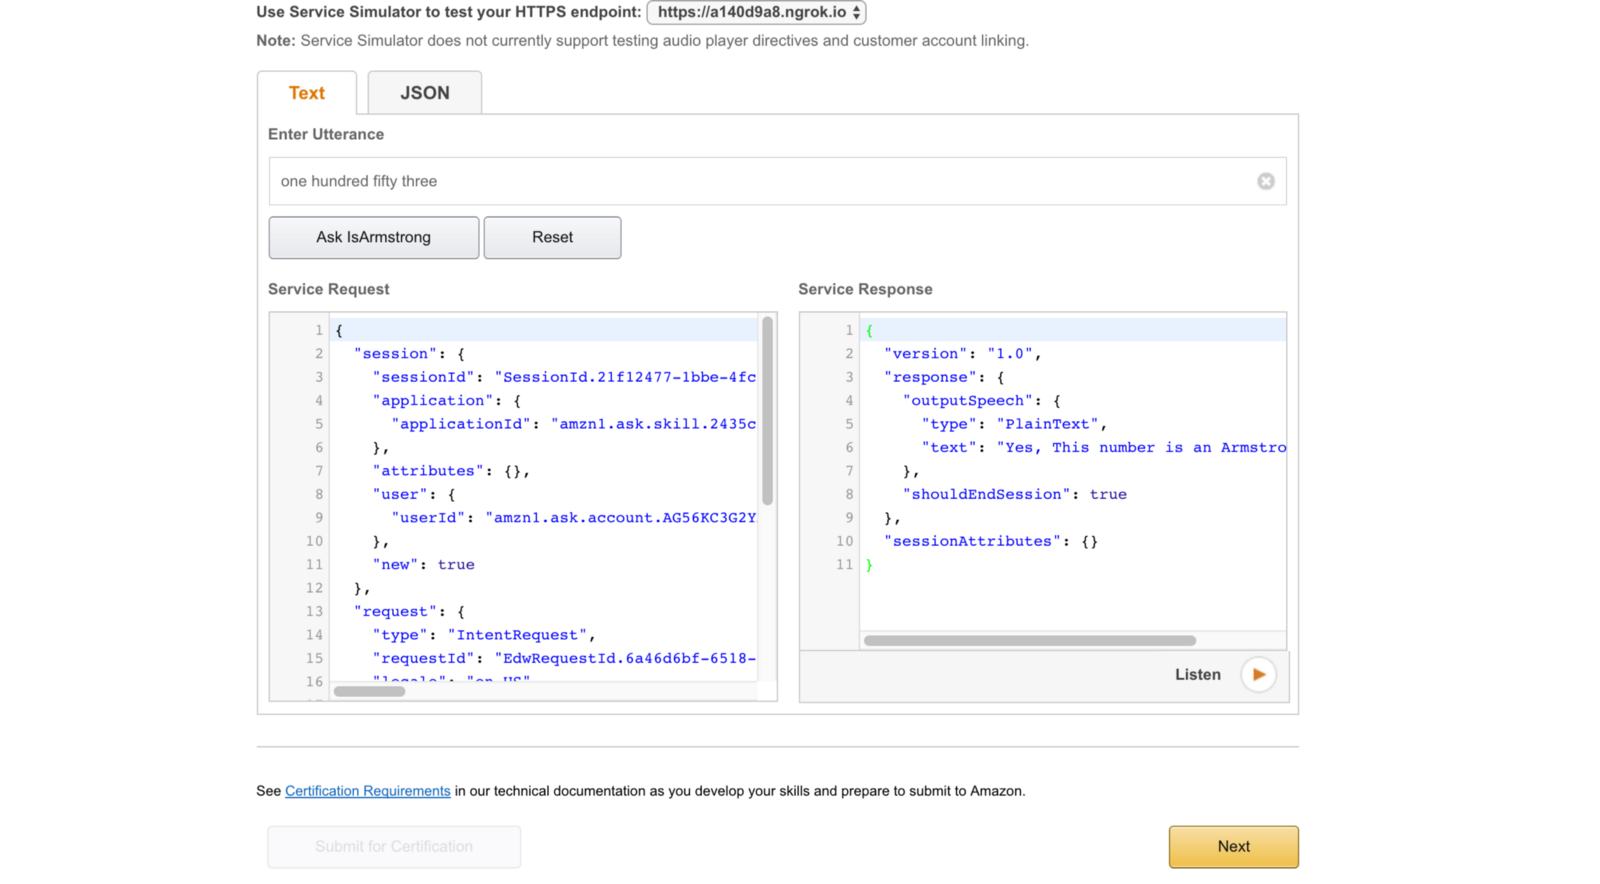Click into the Enter Utterance field
The image size is (1600, 884).
pos(760,181)
